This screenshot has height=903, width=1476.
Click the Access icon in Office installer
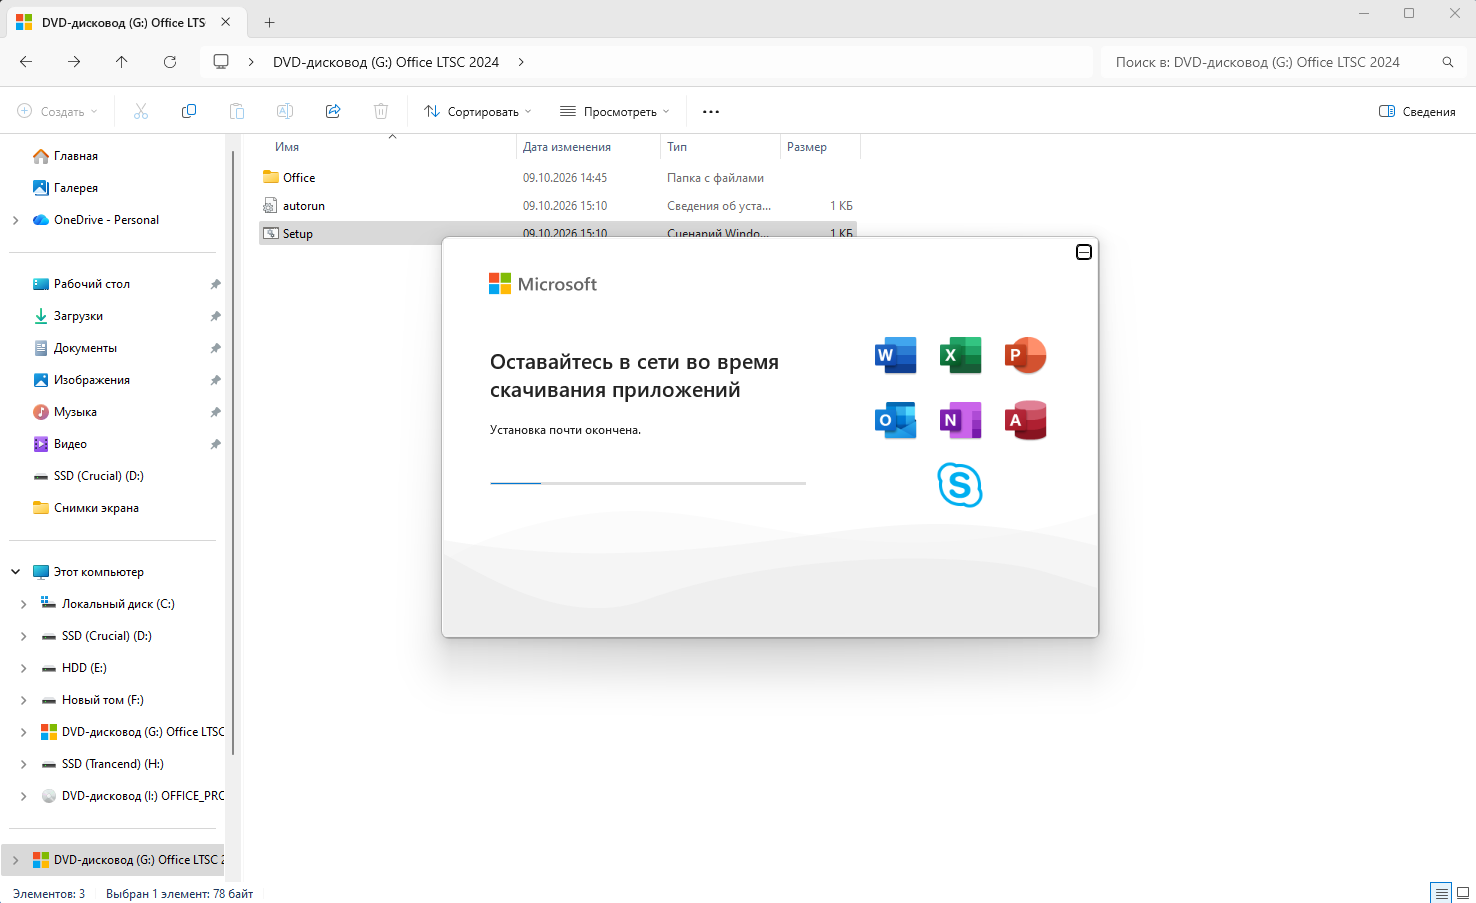tap(1026, 420)
